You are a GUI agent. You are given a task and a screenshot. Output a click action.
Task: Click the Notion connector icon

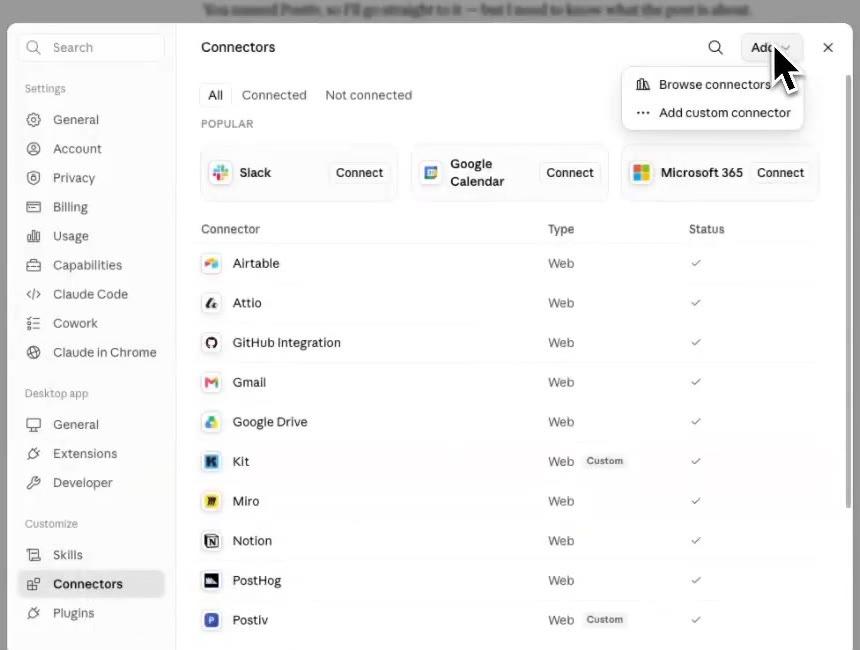[211, 541]
